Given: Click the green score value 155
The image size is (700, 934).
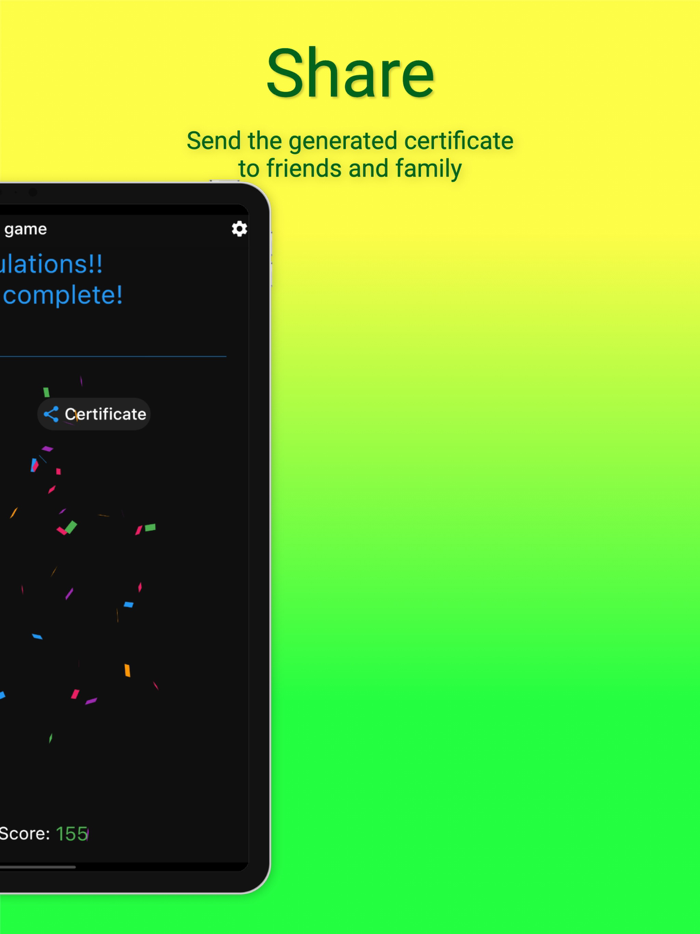Looking at the screenshot, I should [72, 834].
